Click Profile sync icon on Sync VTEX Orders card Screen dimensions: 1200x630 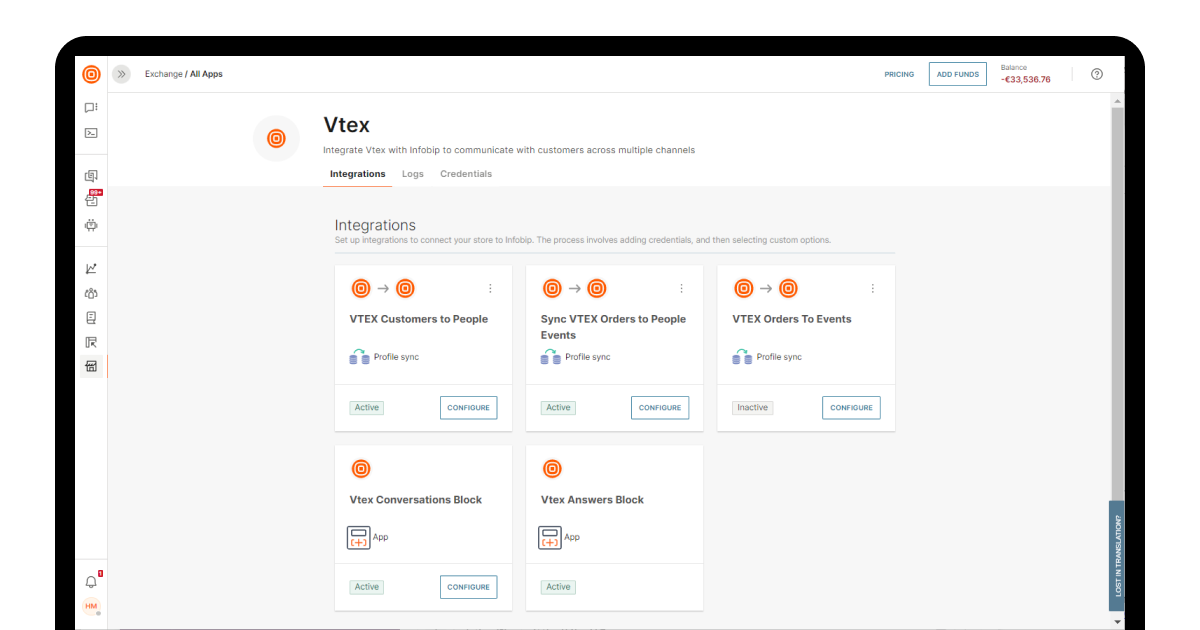[551, 357]
